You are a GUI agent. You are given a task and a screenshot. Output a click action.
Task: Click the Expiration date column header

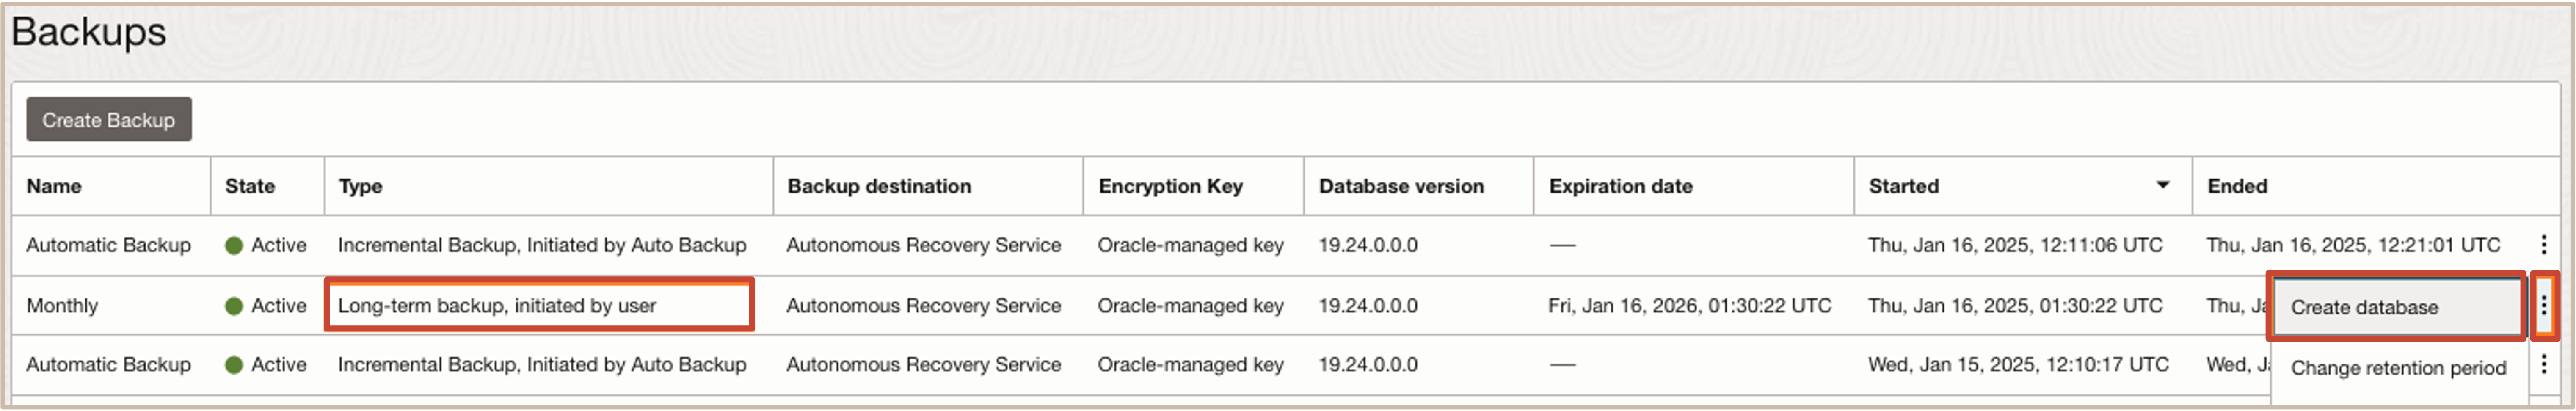(x=1620, y=186)
